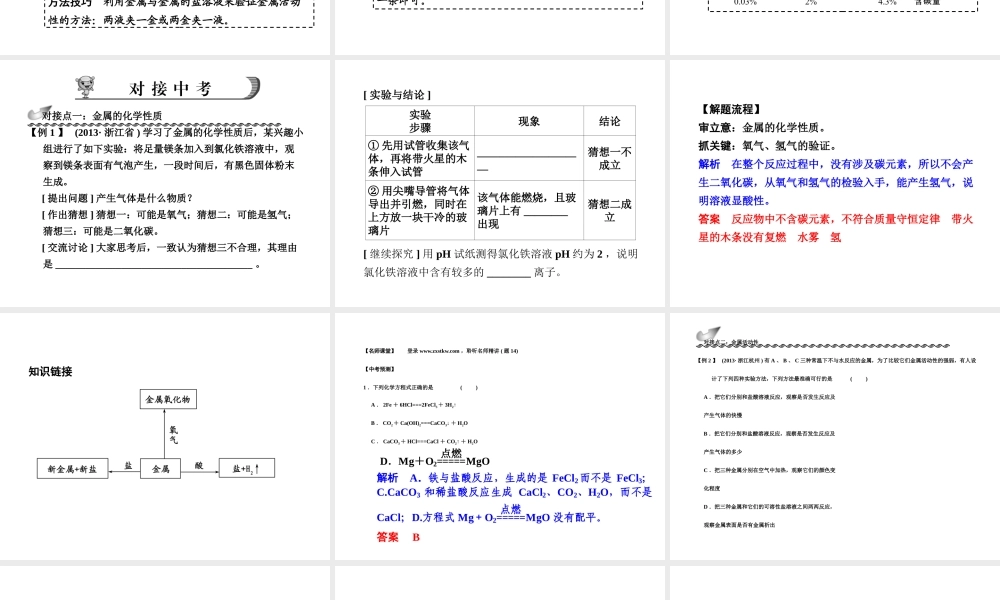Image resolution: width=1000 pixels, height=600 pixels.
Task: Click the 对接点一：金属的化学性质 heading
Action: (102, 115)
